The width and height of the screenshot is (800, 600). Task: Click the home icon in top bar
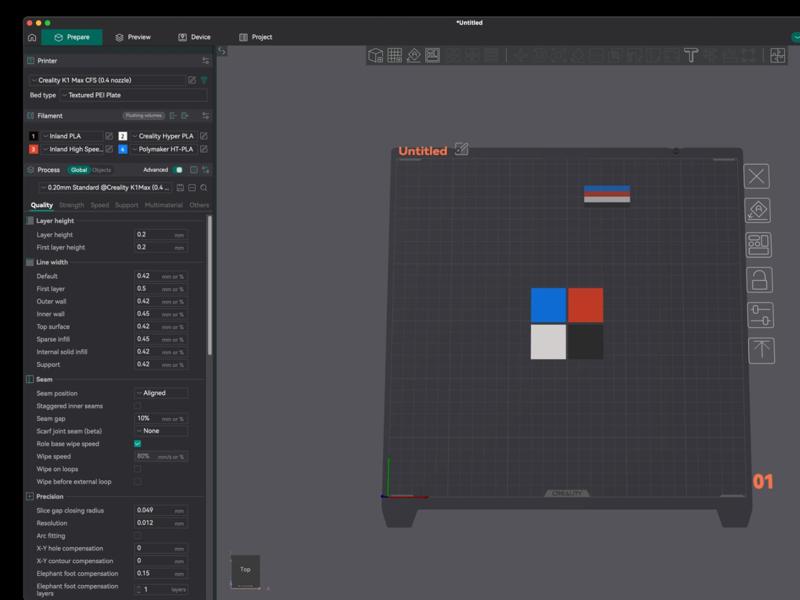[x=32, y=37]
